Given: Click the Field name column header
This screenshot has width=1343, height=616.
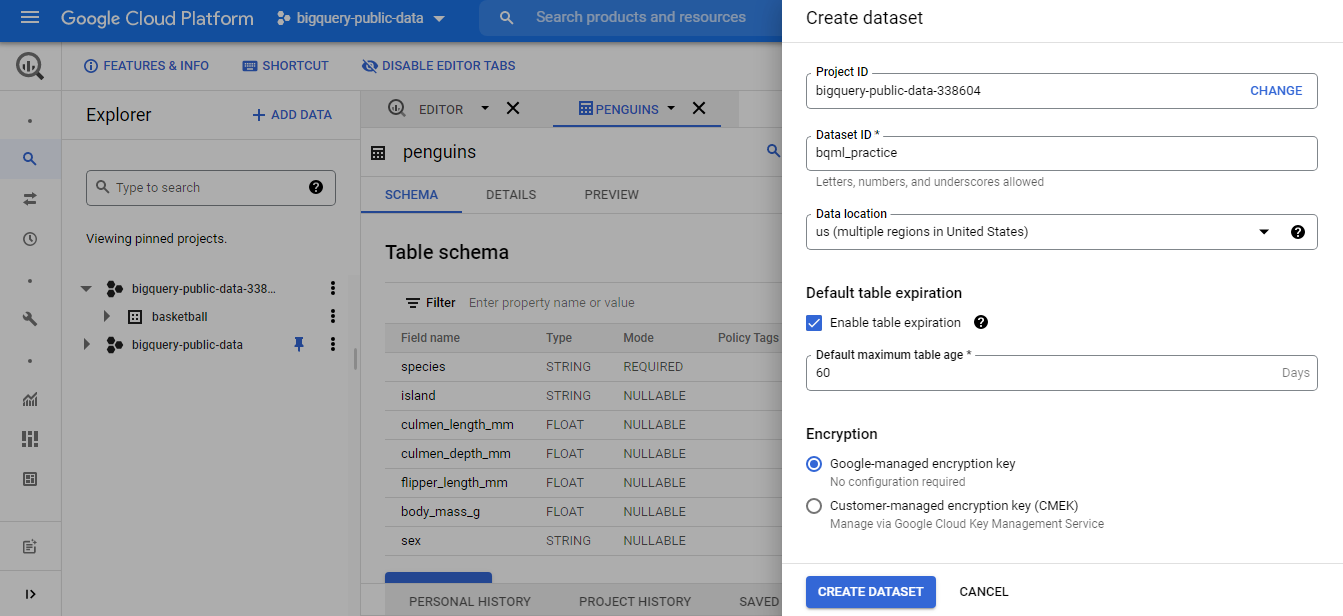Looking at the screenshot, I should pyautogui.click(x=430, y=338).
